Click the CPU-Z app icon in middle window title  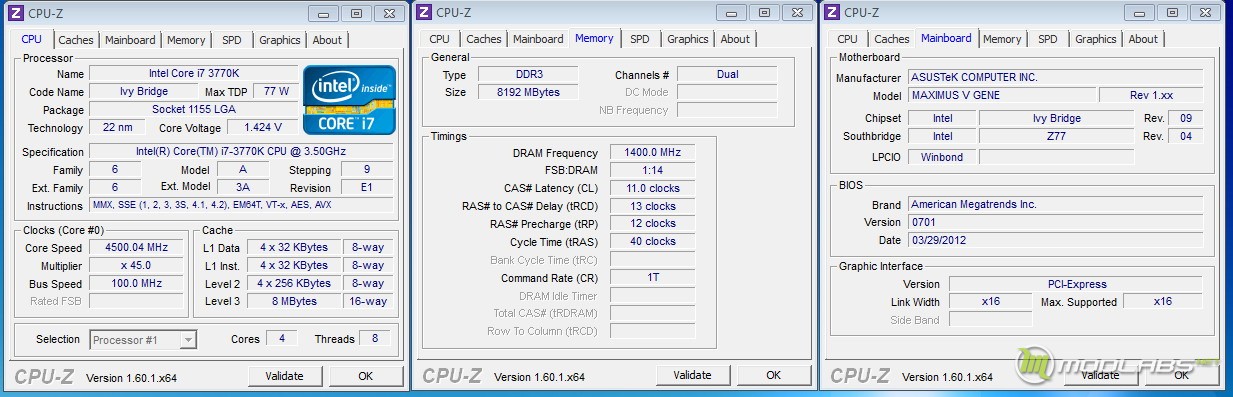click(424, 12)
